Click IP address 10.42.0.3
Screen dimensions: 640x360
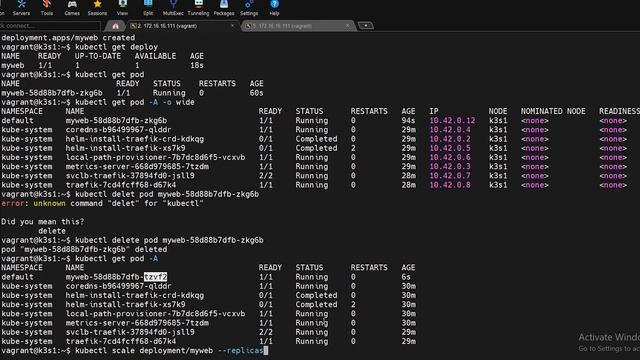tap(450, 167)
